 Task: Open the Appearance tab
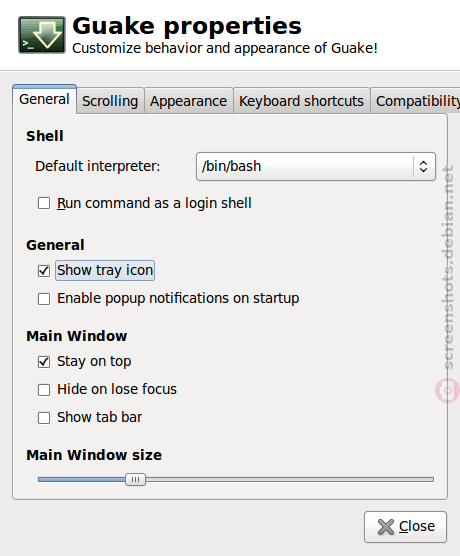188,101
